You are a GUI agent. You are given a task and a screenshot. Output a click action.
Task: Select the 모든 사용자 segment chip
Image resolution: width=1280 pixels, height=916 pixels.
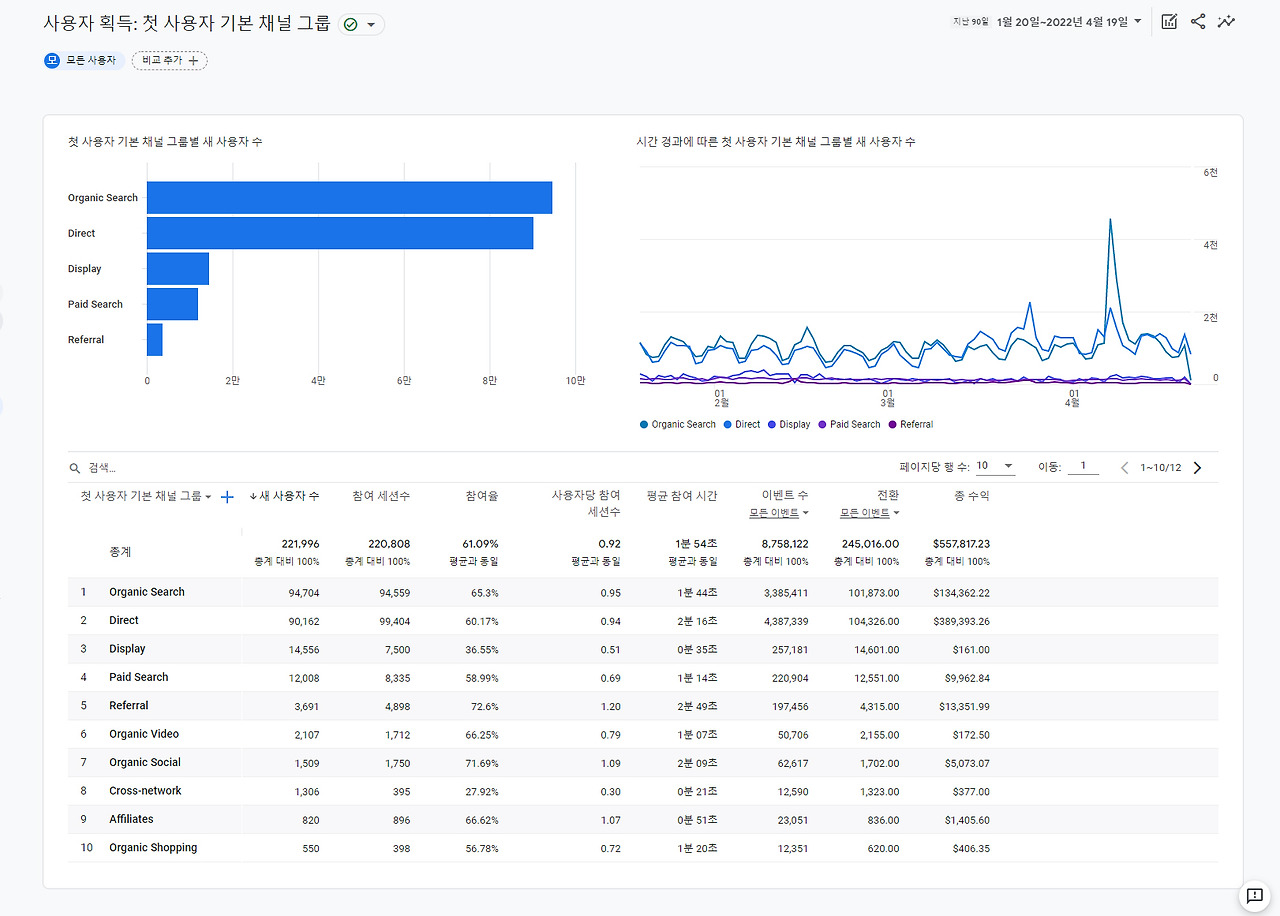point(84,61)
